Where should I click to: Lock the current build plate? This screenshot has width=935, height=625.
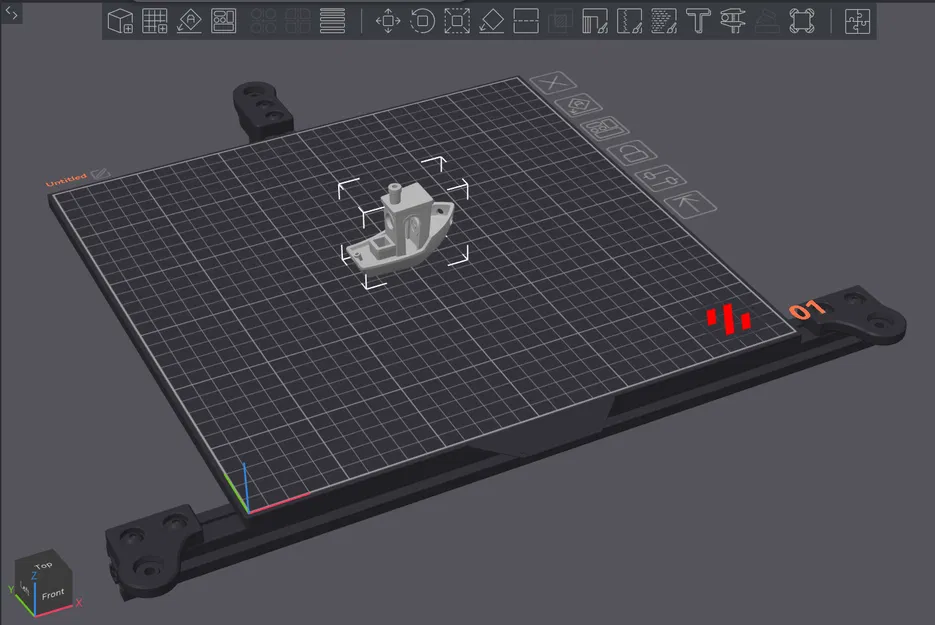pyautogui.click(x=632, y=153)
